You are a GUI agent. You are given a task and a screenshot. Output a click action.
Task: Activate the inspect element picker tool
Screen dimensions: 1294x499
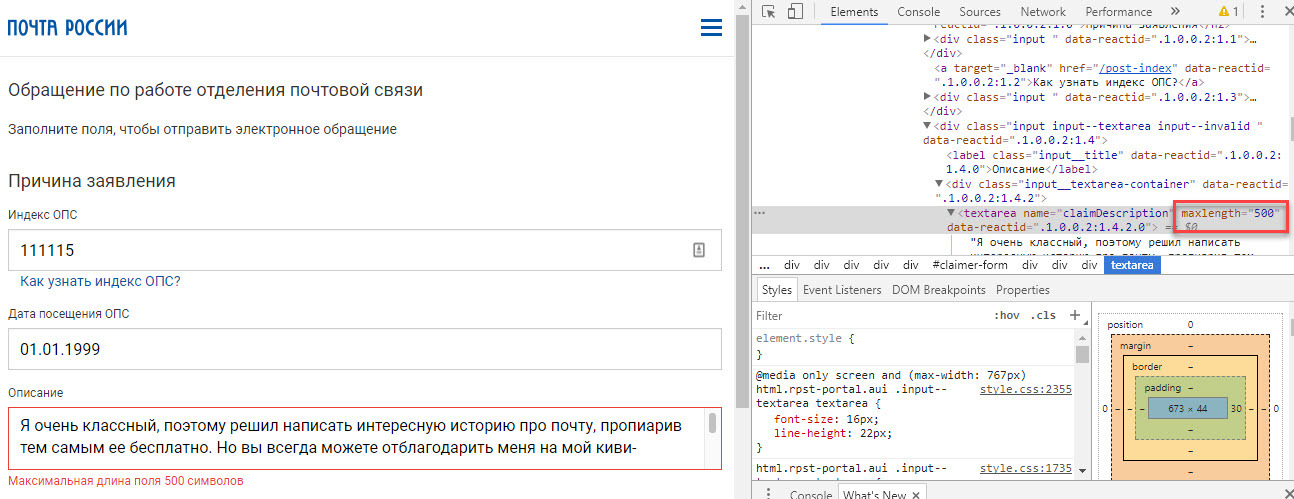(768, 12)
